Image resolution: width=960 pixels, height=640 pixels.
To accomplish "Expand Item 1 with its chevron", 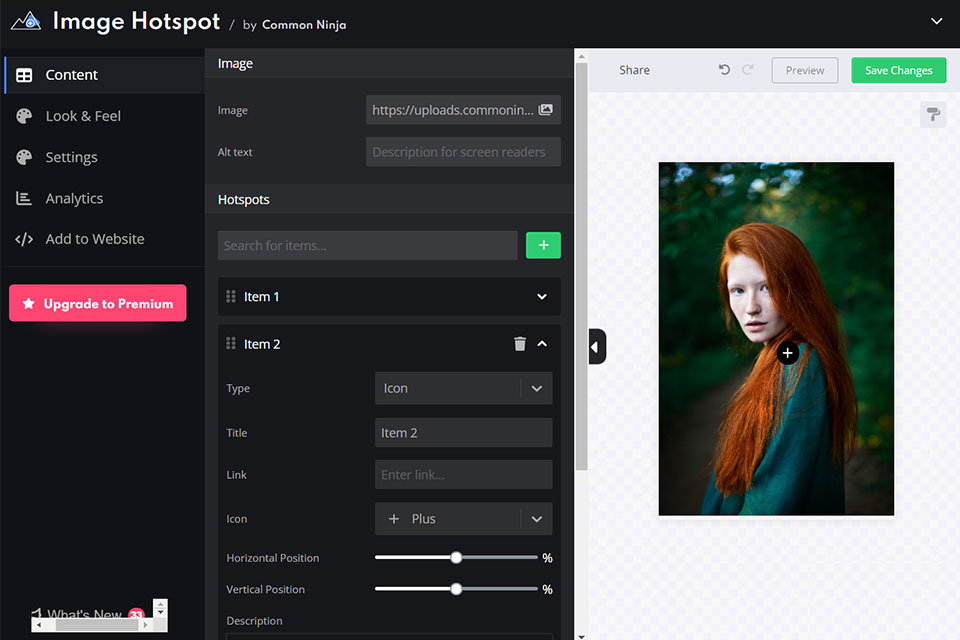I will tap(542, 296).
